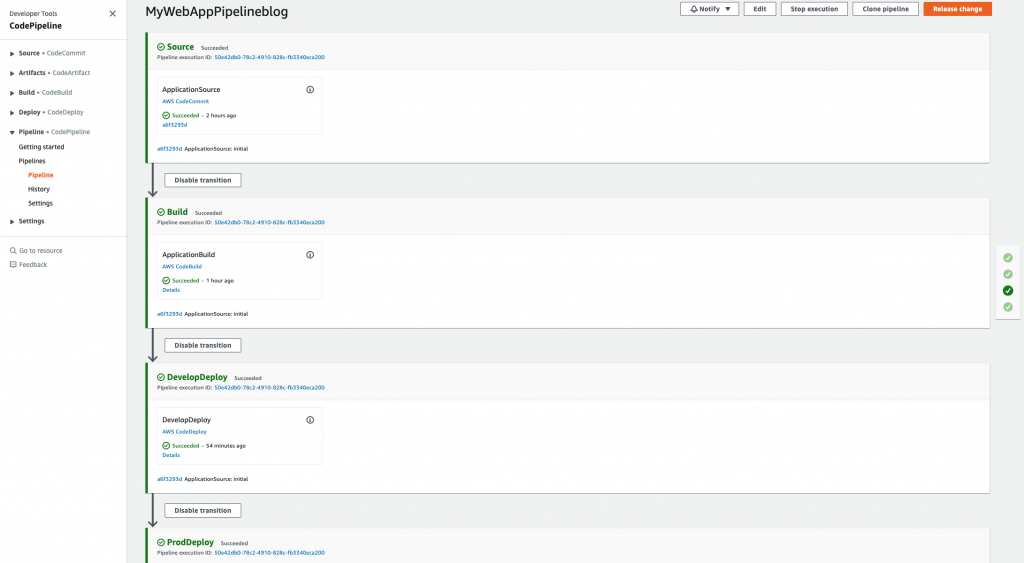
Task: Click the Feedback comment icon
Action: tap(13, 265)
